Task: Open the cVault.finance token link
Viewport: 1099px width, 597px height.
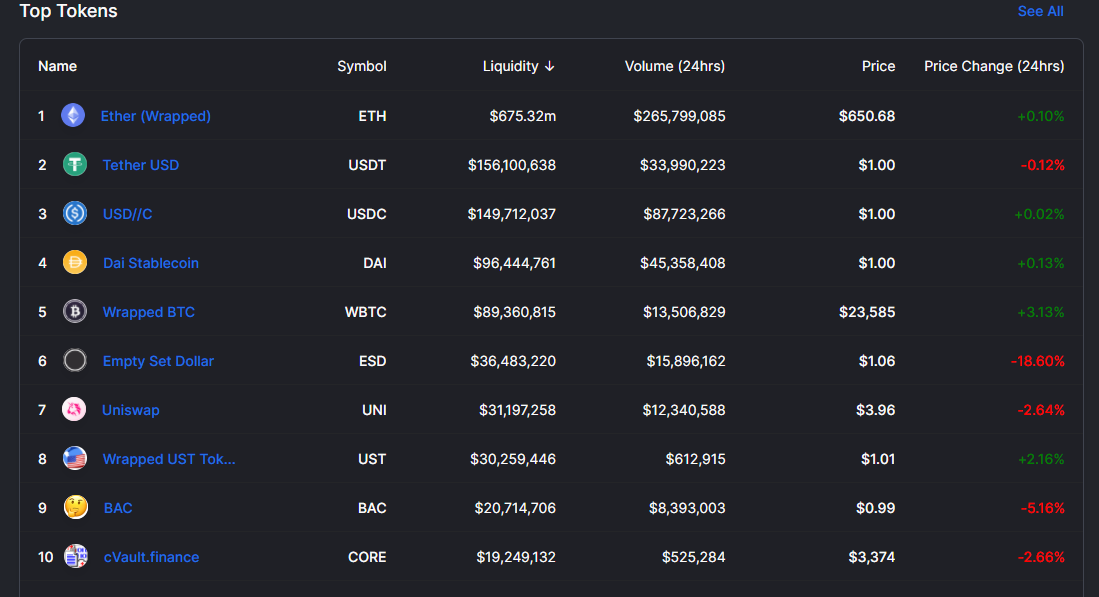Action: tap(151, 557)
